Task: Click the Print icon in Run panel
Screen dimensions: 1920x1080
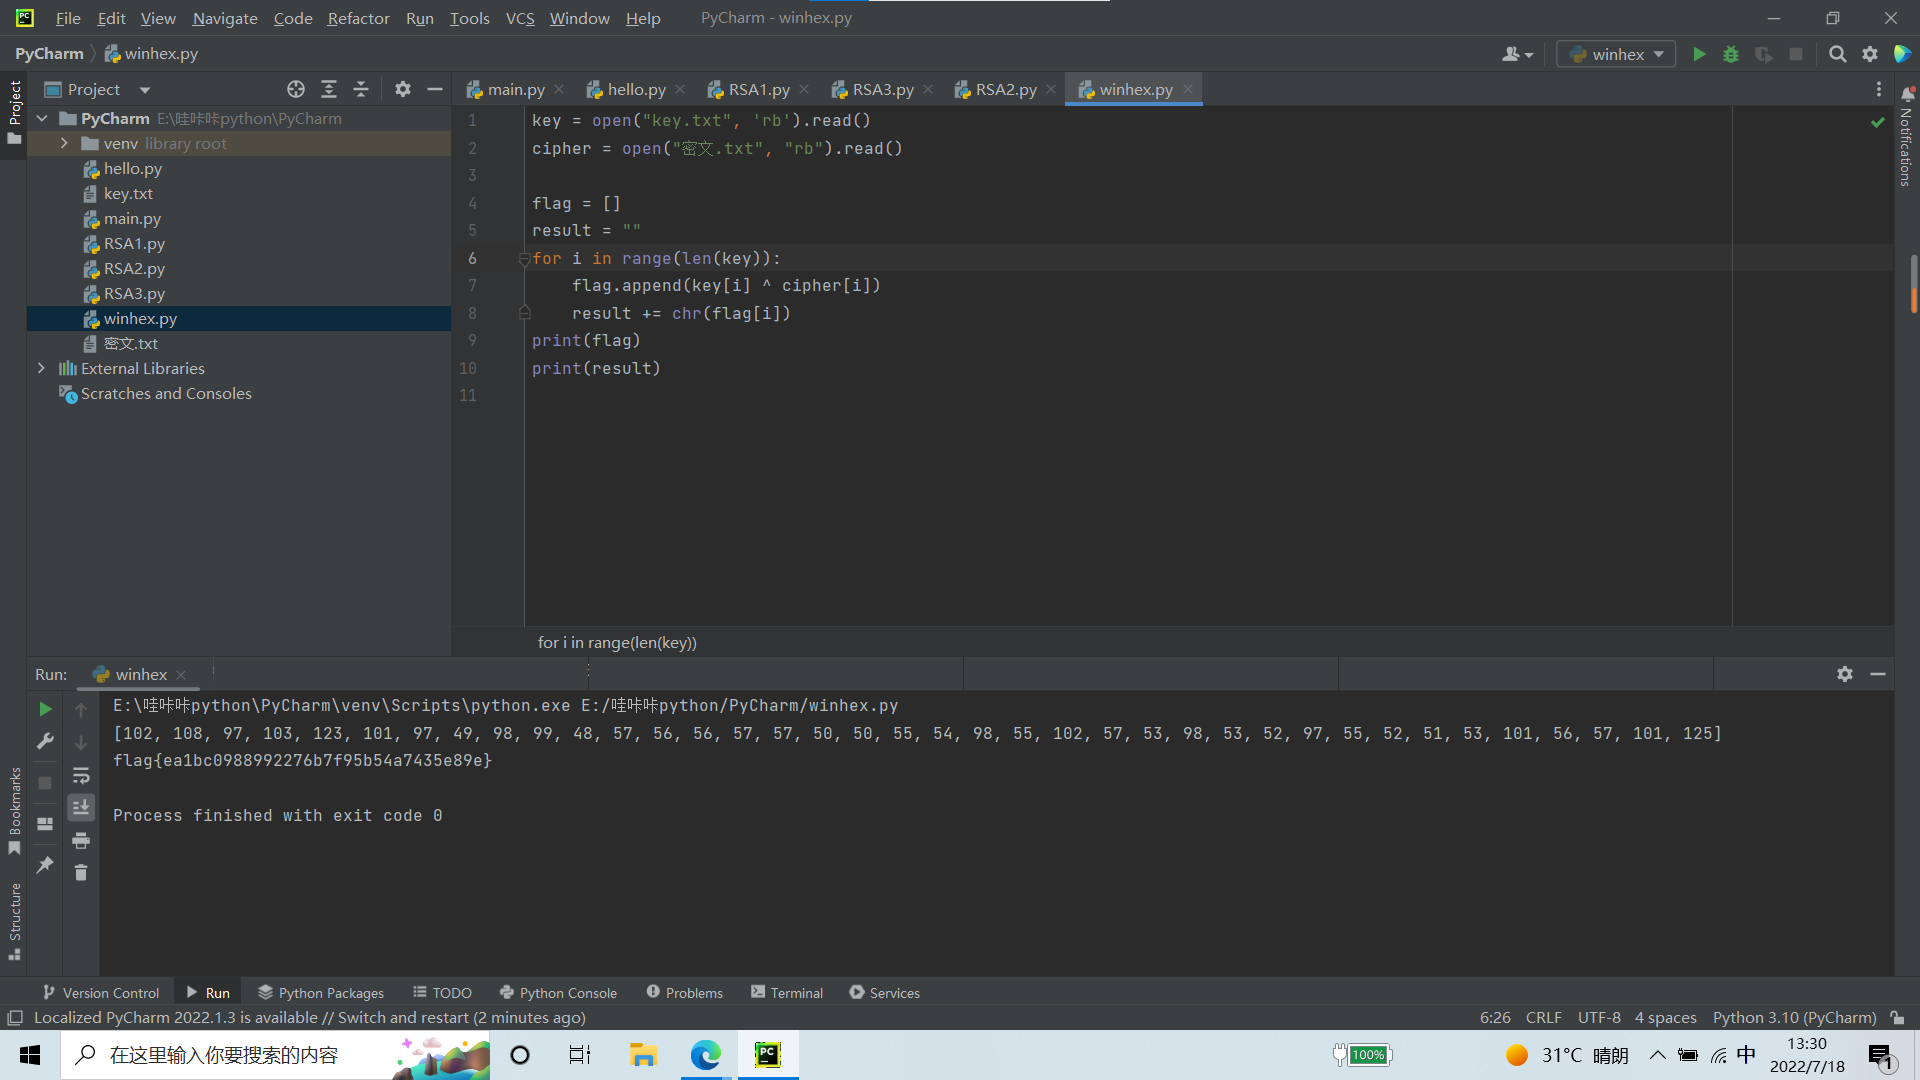Action: tap(81, 840)
